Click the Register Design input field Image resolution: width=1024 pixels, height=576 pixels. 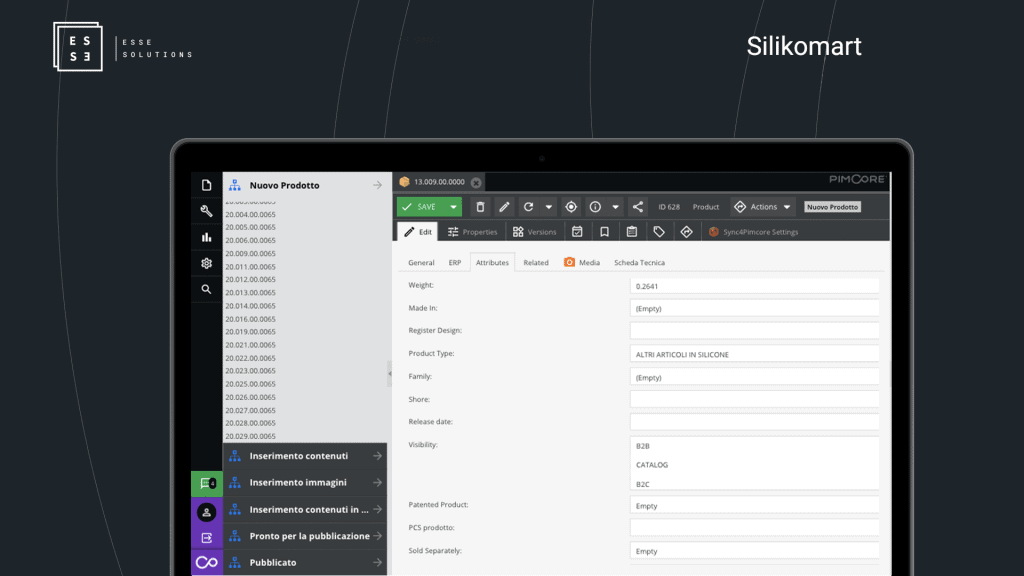coord(754,330)
